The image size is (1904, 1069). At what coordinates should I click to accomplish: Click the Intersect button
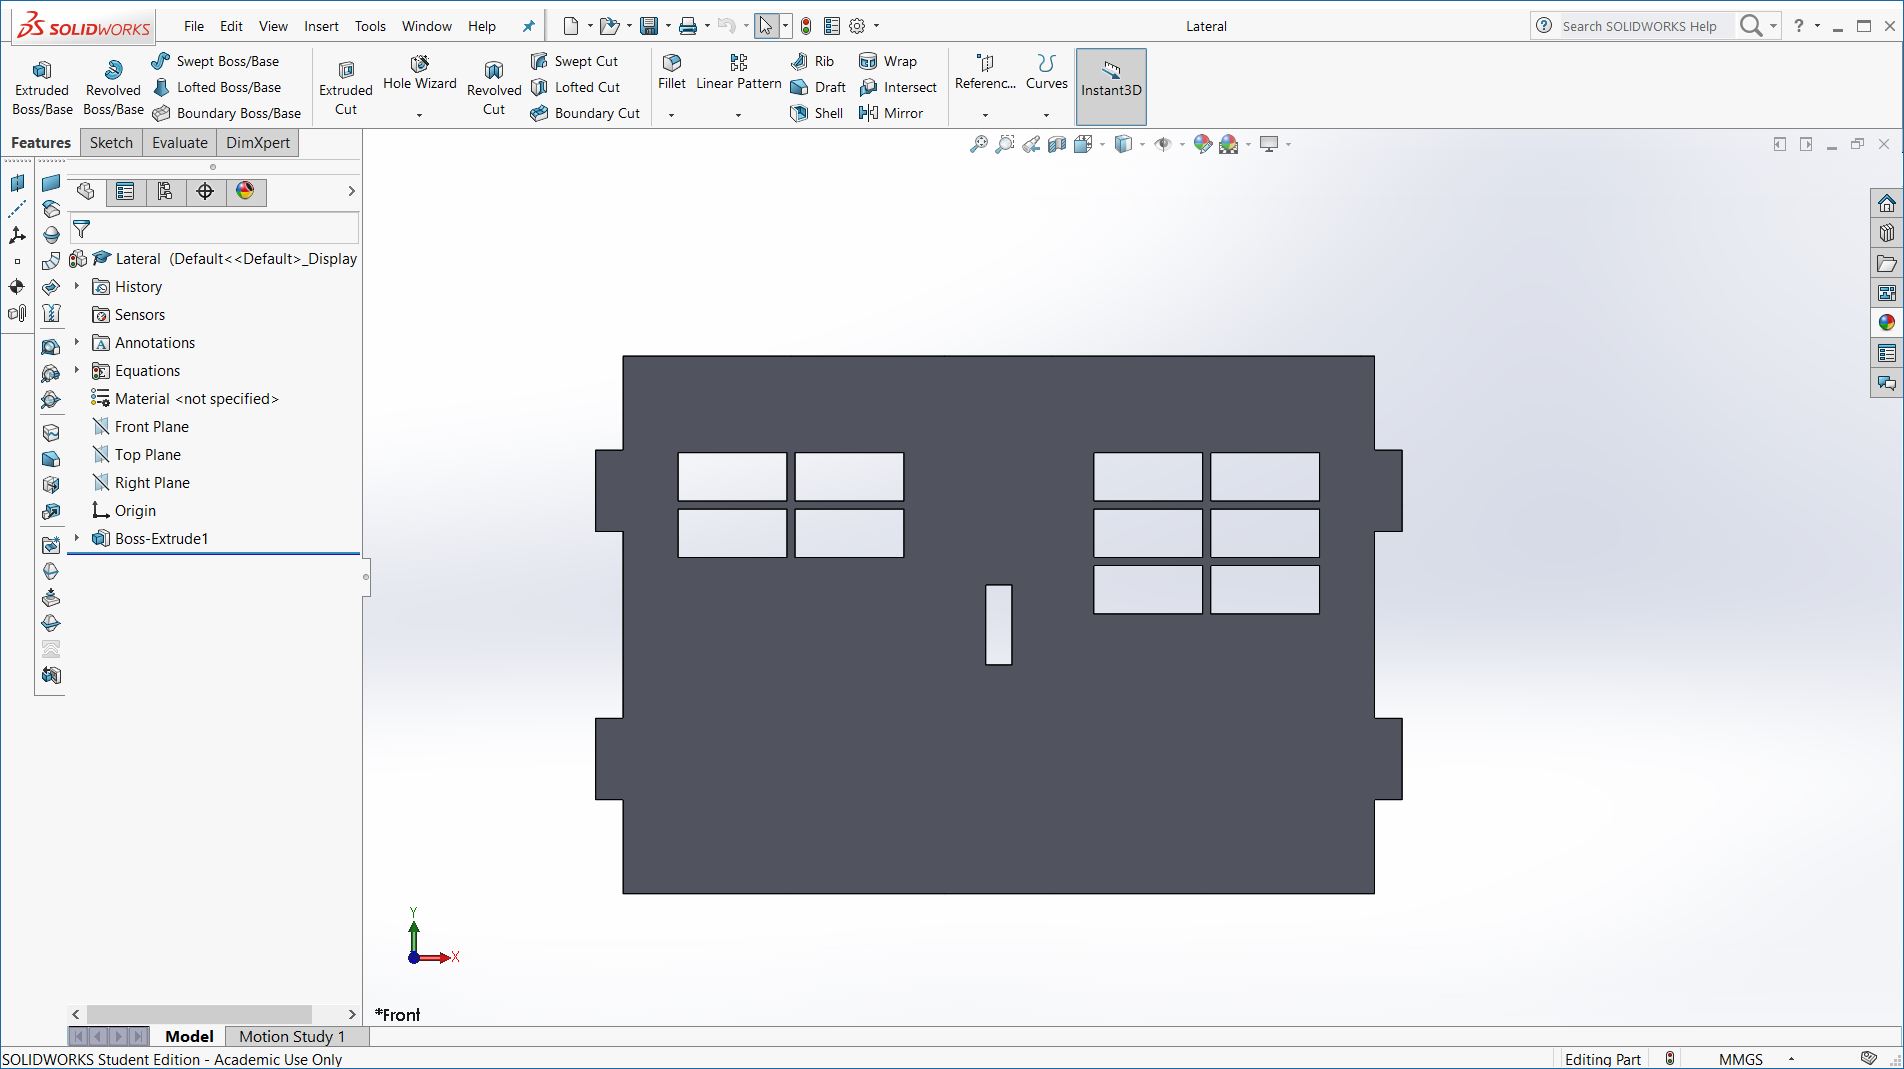click(898, 87)
